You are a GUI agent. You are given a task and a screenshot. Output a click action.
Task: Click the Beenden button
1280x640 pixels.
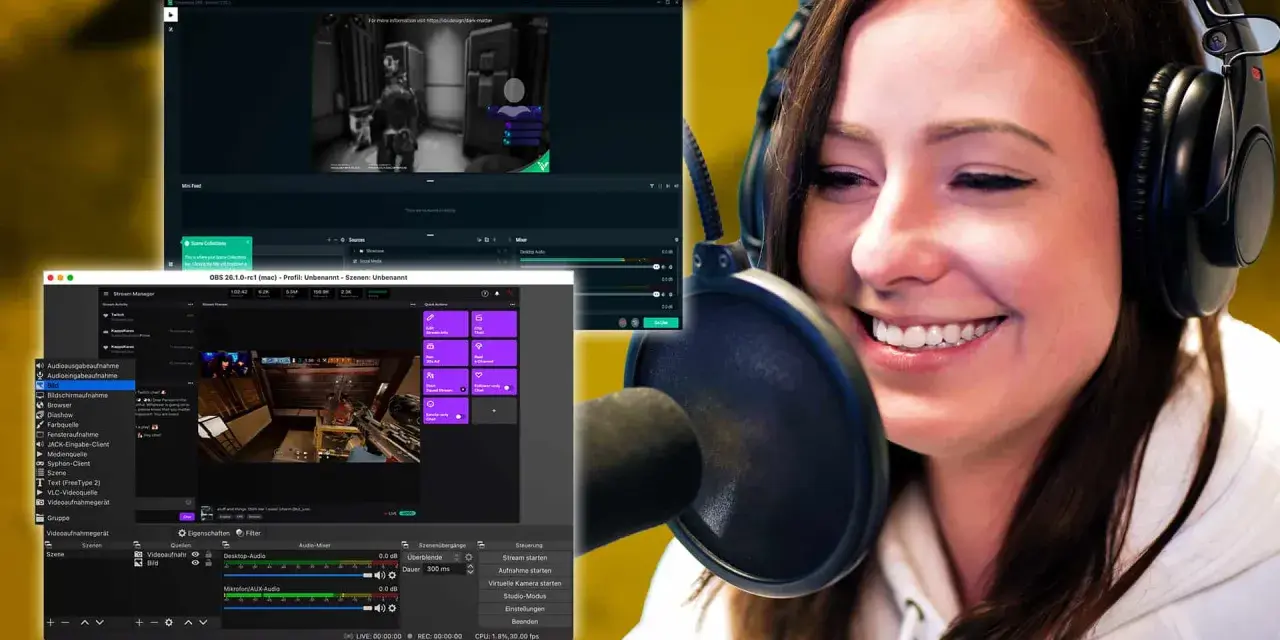coord(525,622)
